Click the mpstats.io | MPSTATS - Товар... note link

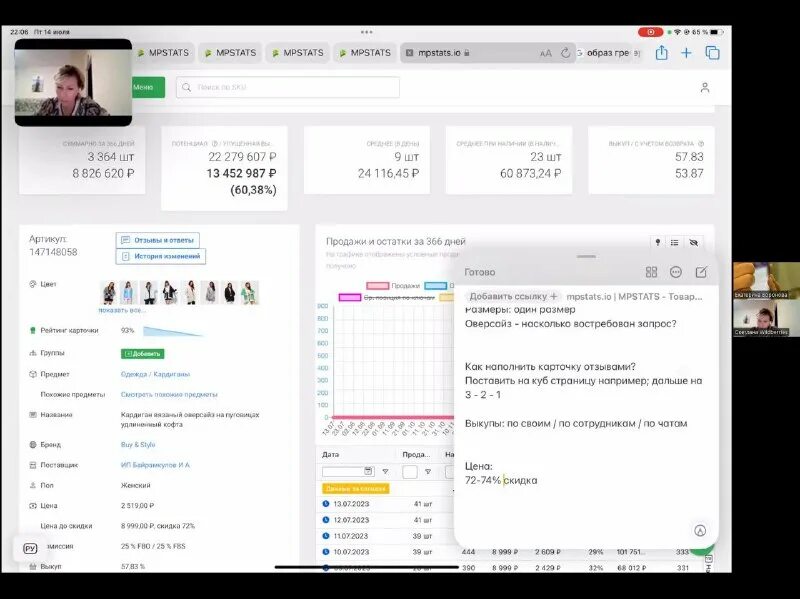click(x=634, y=296)
